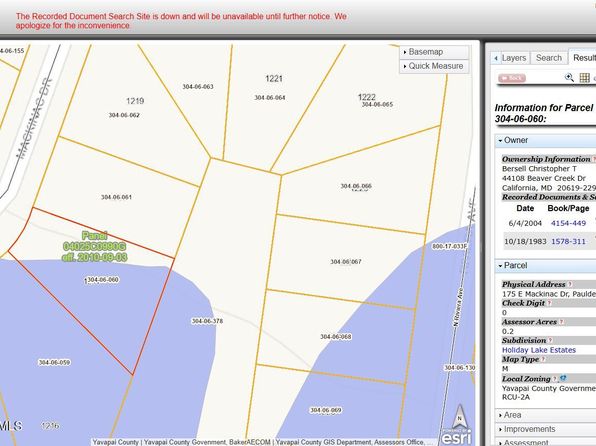Click the Esri logo on the map
Screen dimensions: 596x446
(457, 437)
